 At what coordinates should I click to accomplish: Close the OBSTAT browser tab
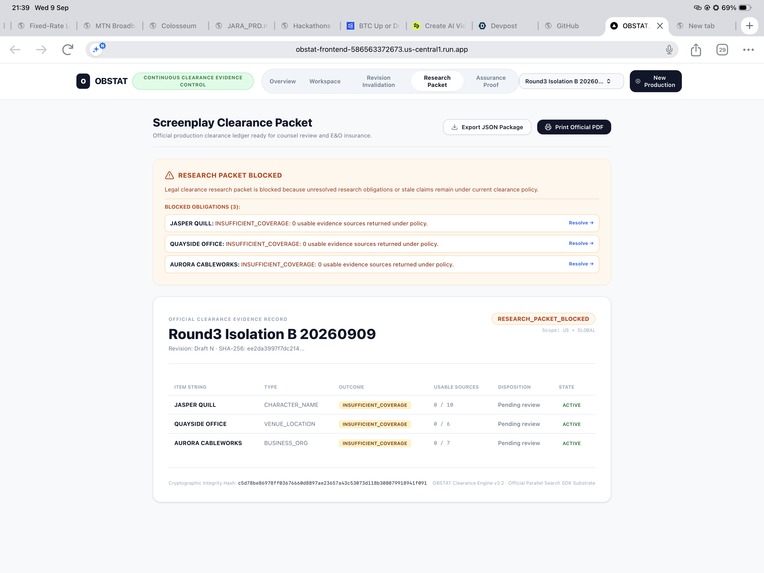[x=660, y=26]
